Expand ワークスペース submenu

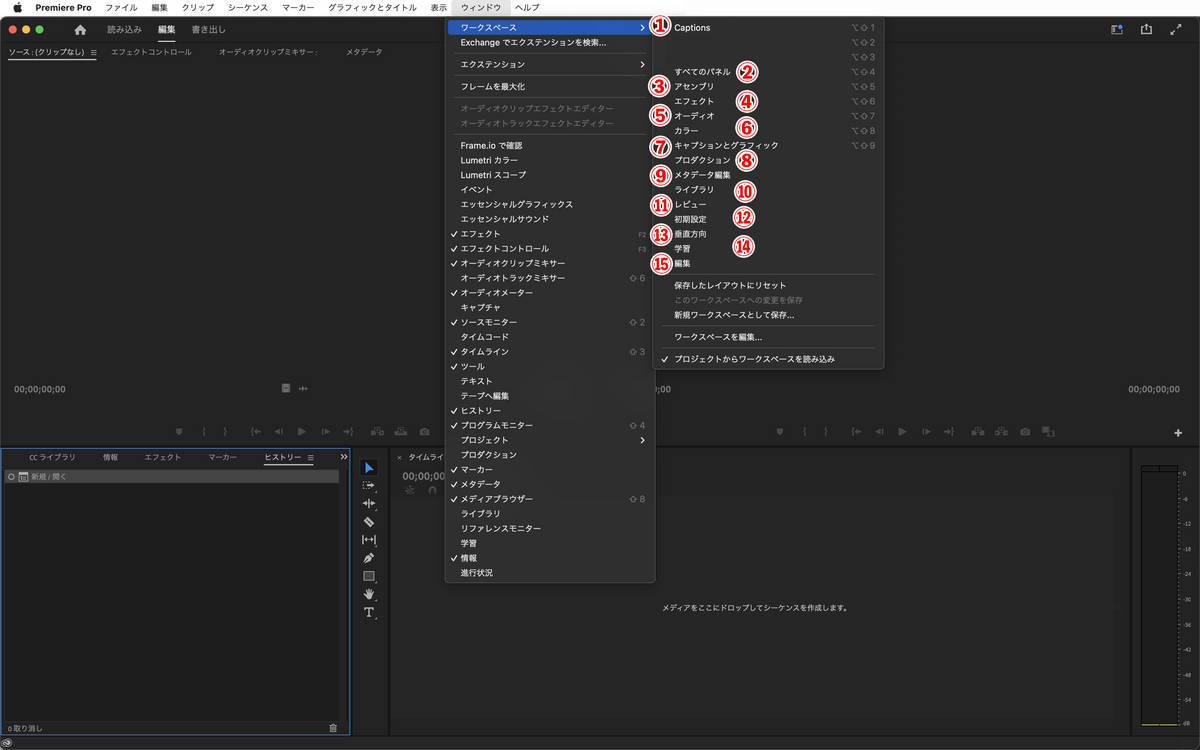coord(548,27)
